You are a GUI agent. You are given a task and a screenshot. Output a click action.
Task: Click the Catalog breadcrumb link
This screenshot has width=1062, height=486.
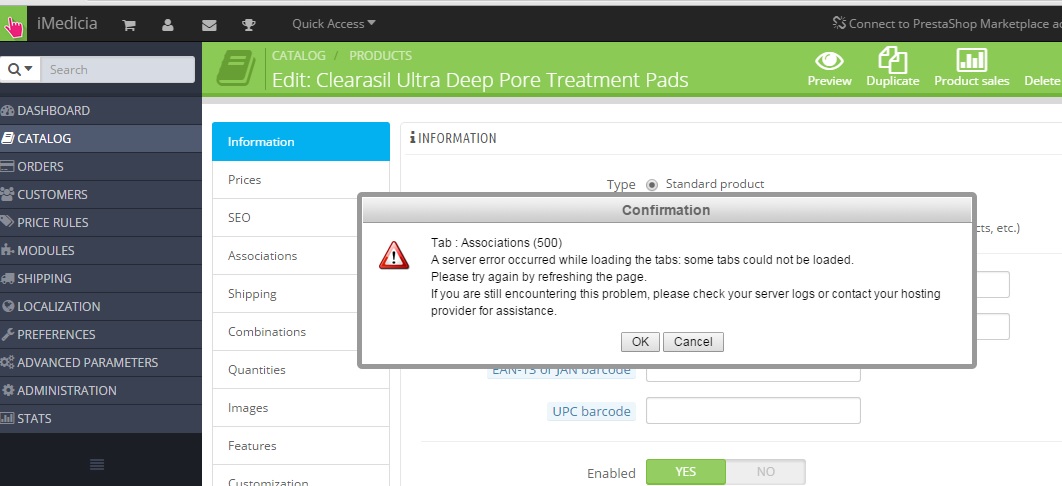299,56
